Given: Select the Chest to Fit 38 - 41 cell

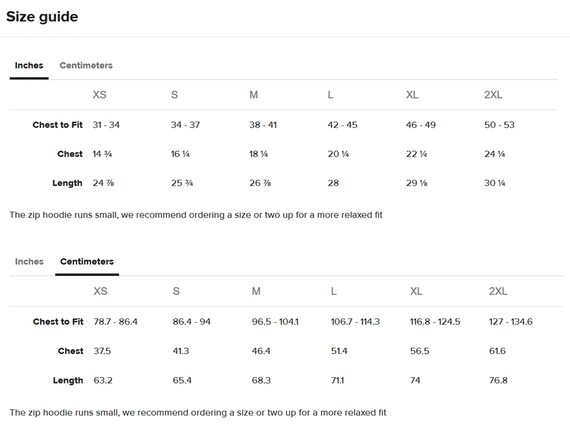Looking at the screenshot, I should pos(263,125).
